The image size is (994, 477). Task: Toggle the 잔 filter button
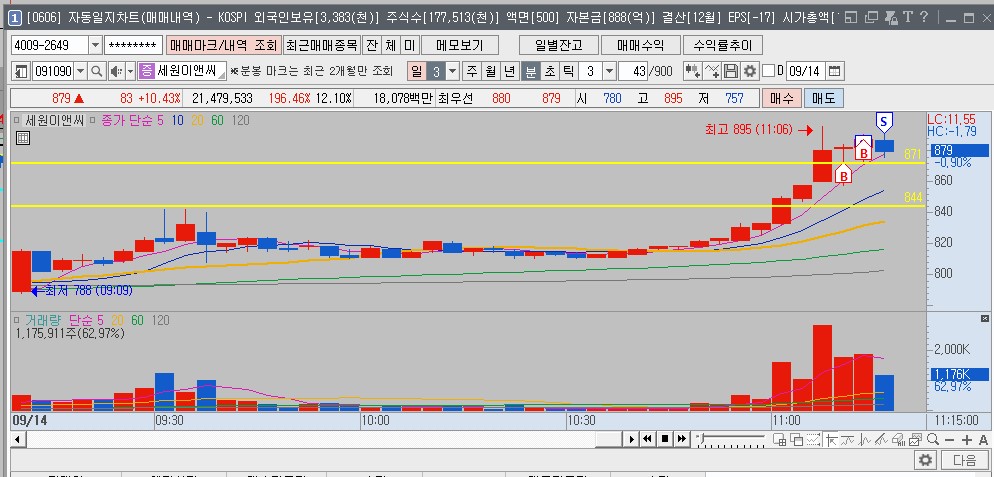click(x=371, y=45)
